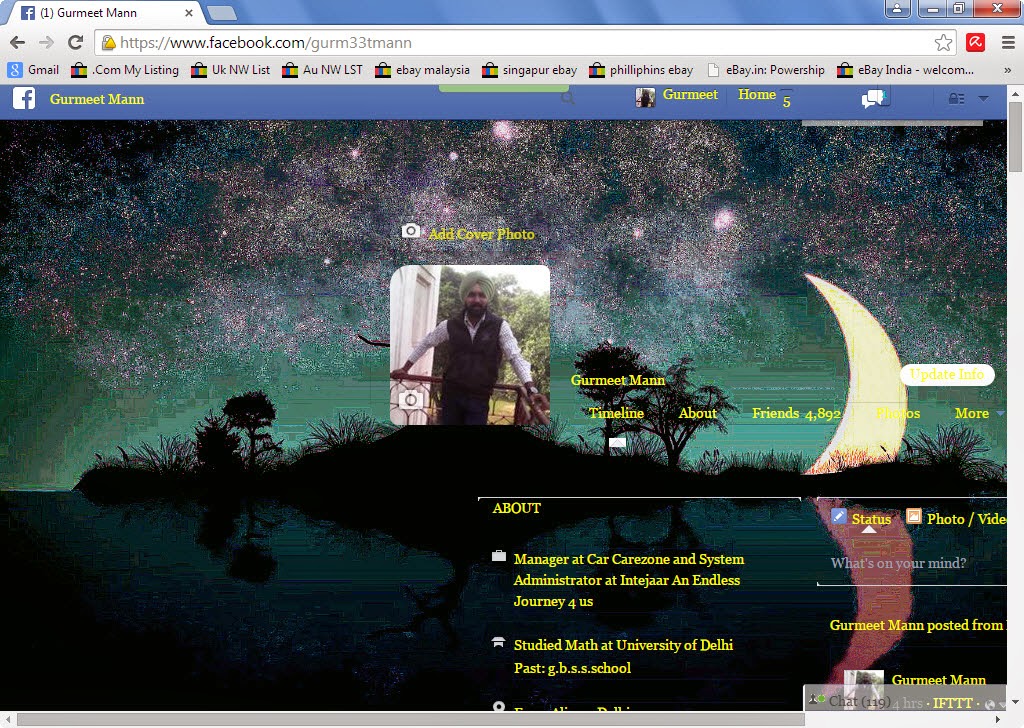1024x728 pixels.
Task: Close the Gurmeet Mann browser tab
Action: [x=189, y=12]
